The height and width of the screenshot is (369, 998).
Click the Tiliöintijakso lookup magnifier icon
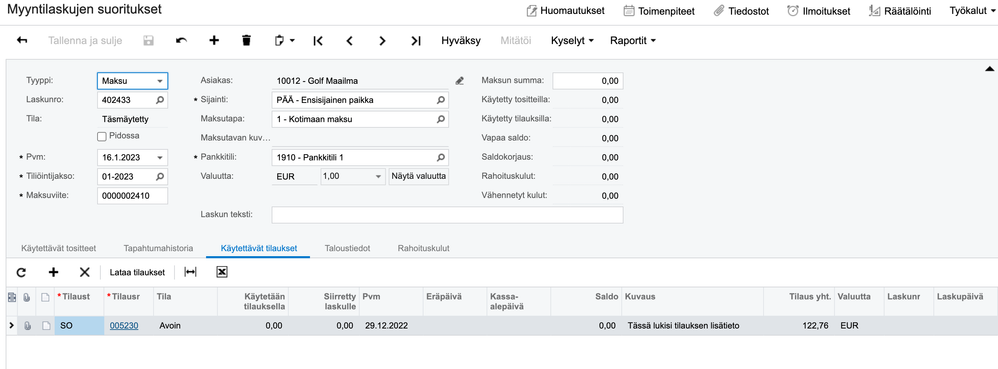pos(160,176)
